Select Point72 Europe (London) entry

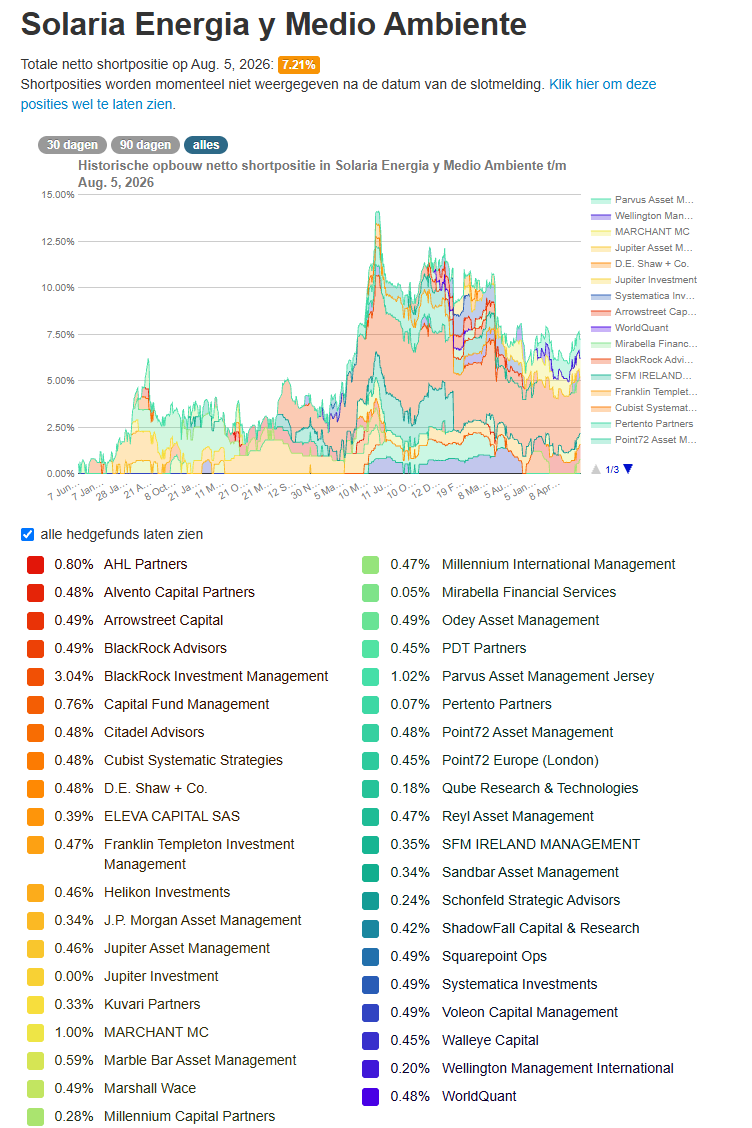tap(520, 761)
